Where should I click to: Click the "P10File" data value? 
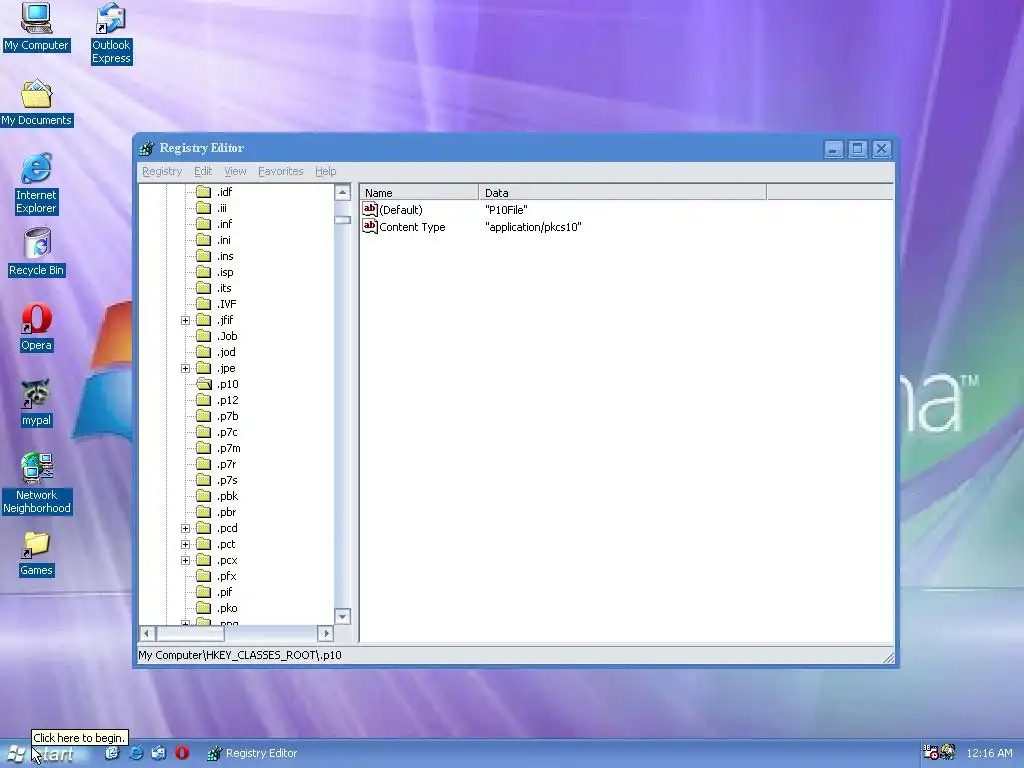[x=506, y=210]
